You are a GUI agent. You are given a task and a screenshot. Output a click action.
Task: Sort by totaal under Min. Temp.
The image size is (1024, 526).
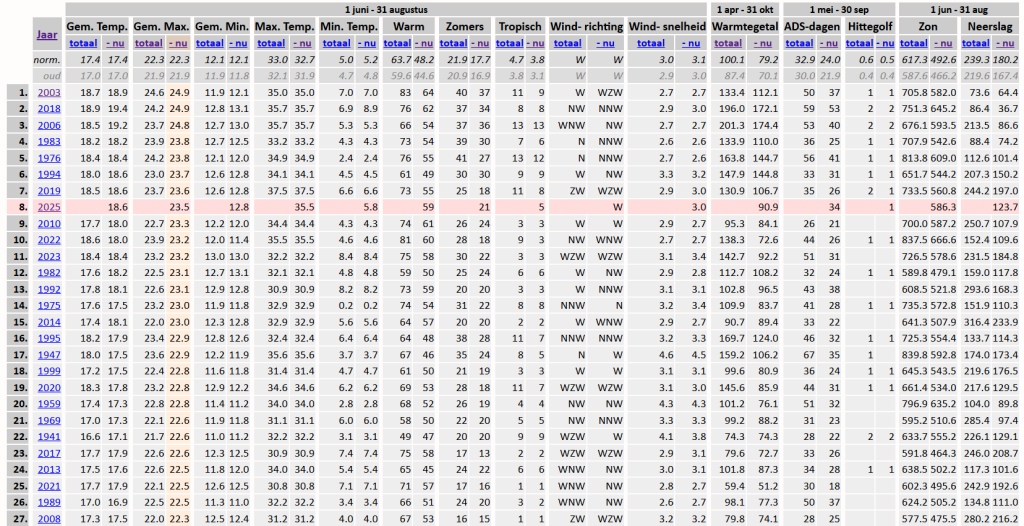point(337,43)
